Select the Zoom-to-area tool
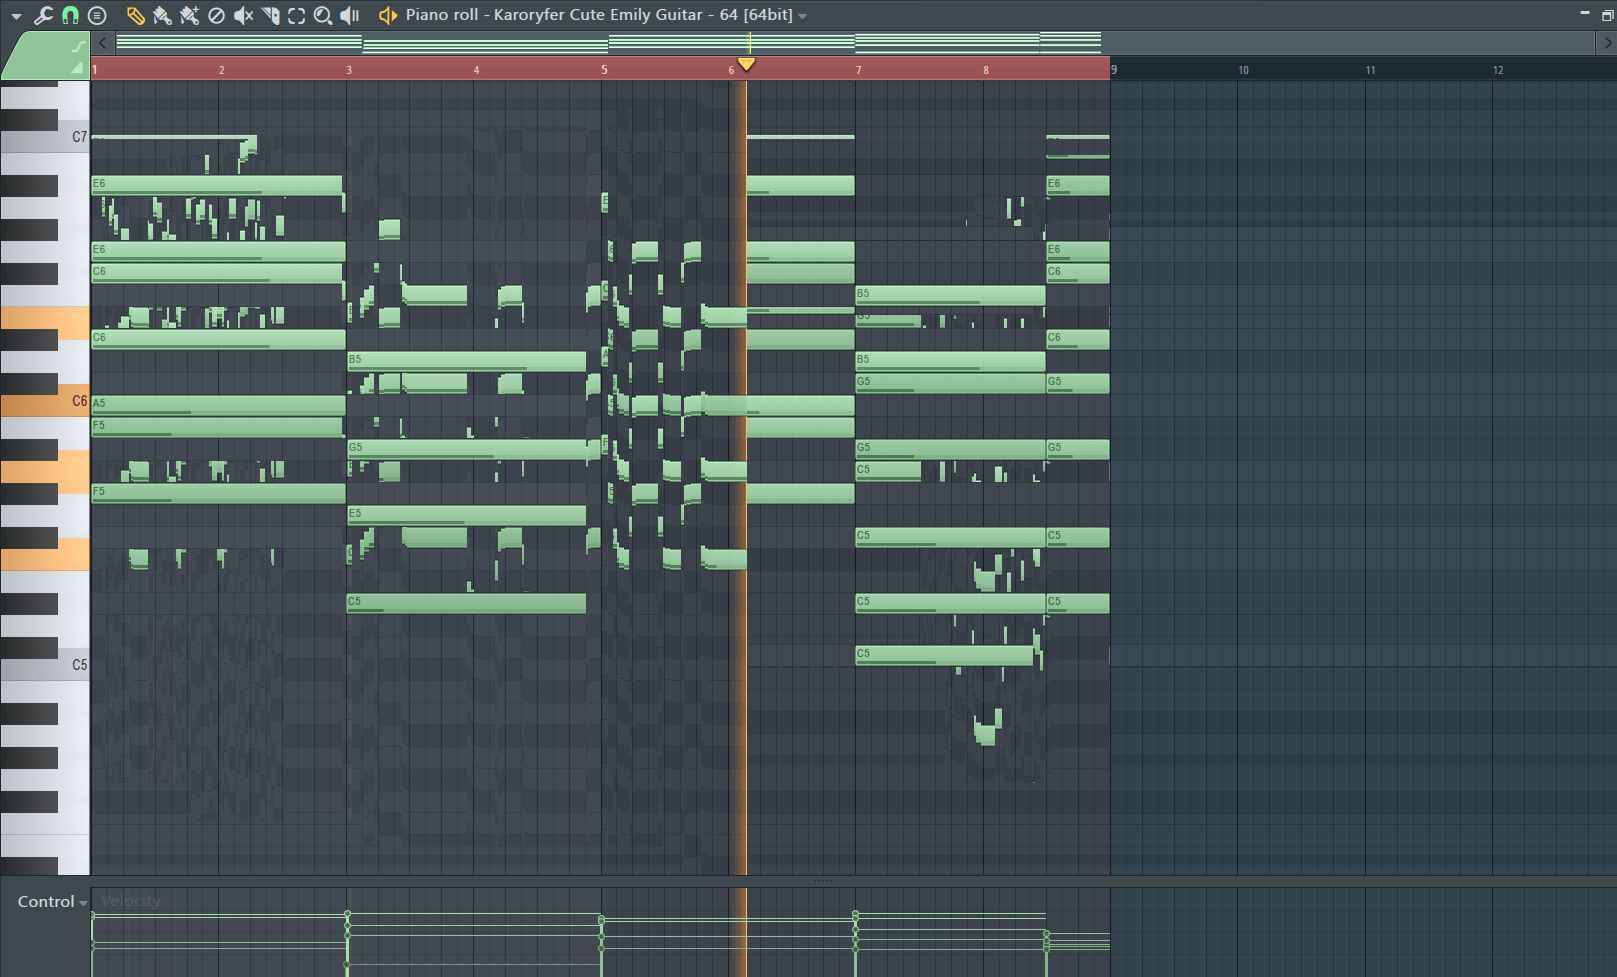The width and height of the screenshot is (1617, 977). [321, 15]
